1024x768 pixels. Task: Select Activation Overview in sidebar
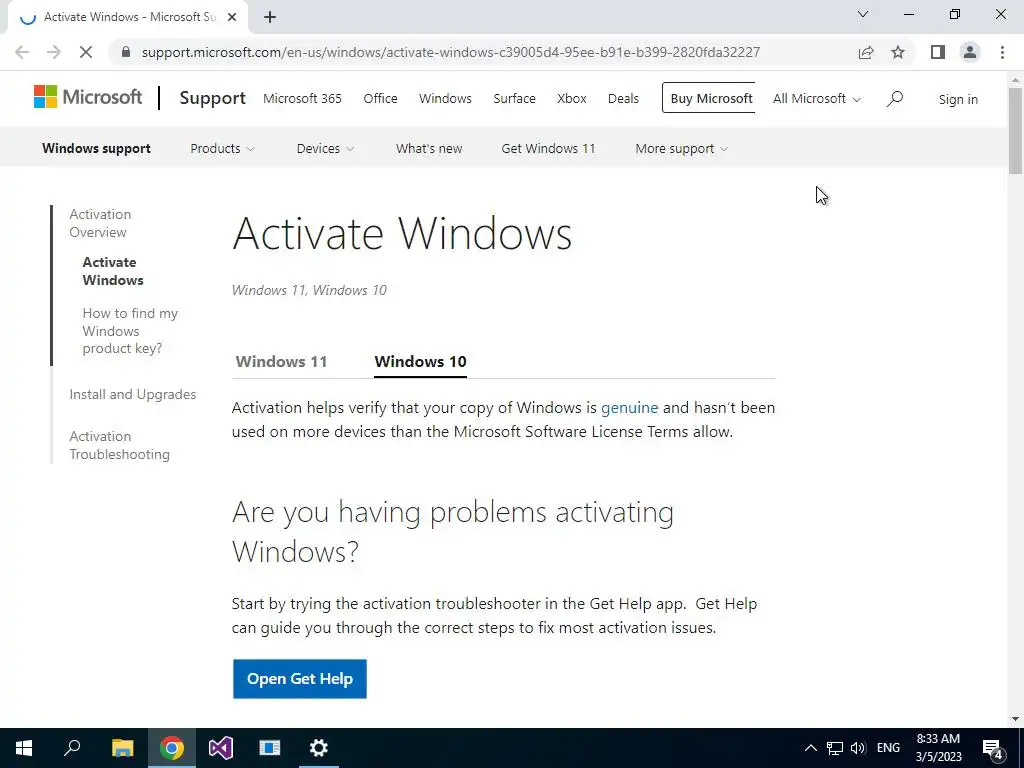coord(100,223)
